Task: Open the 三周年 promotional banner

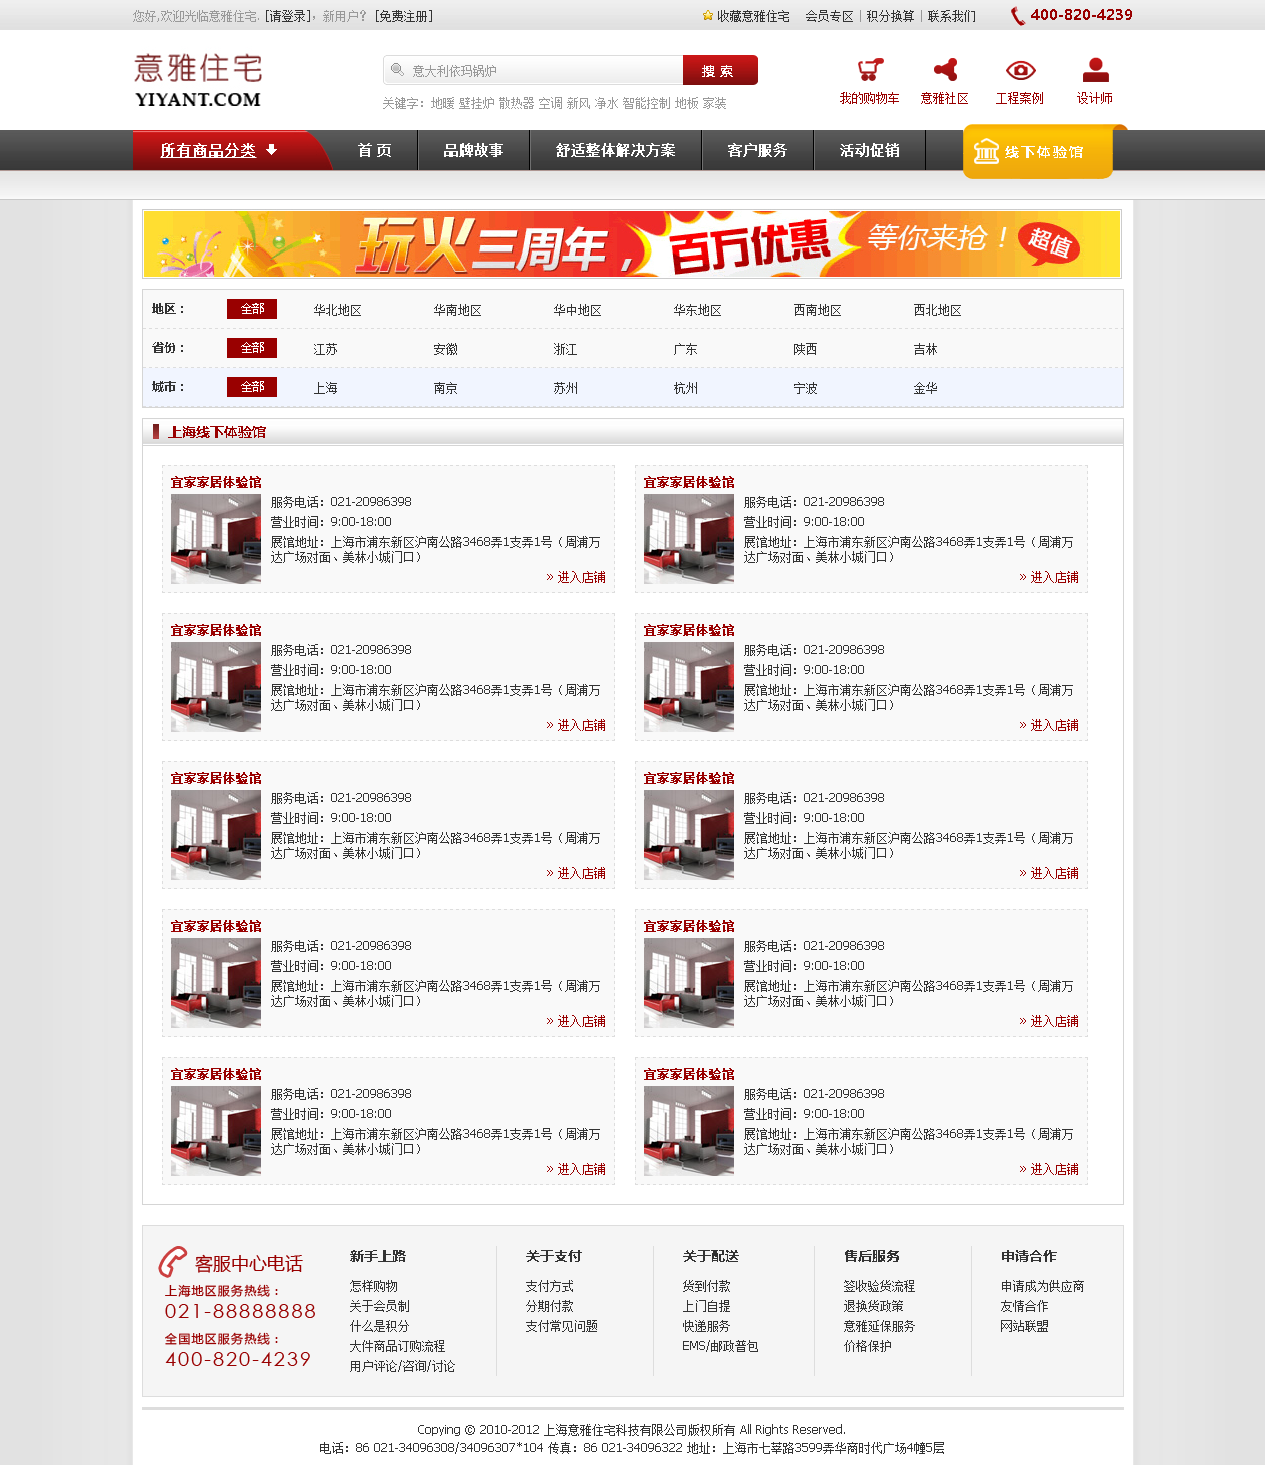Action: (x=631, y=244)
